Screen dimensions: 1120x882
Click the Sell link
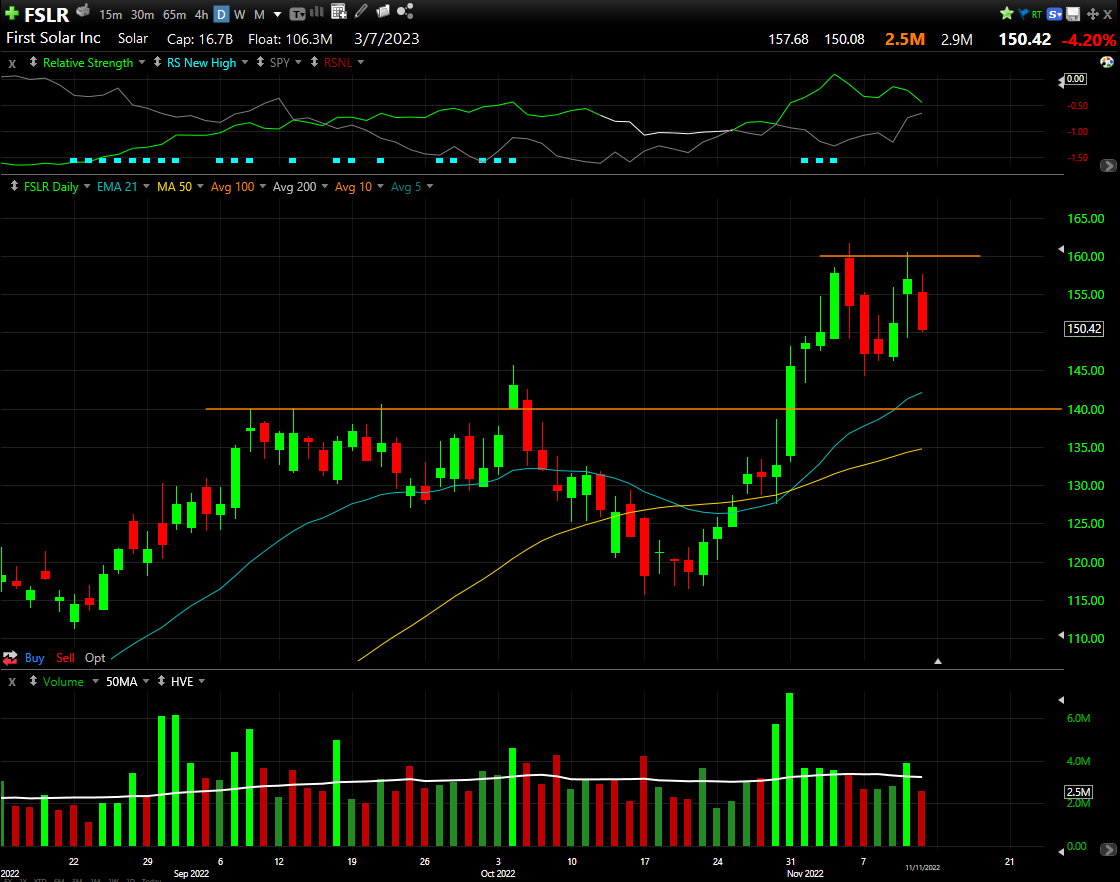(65, 658)
